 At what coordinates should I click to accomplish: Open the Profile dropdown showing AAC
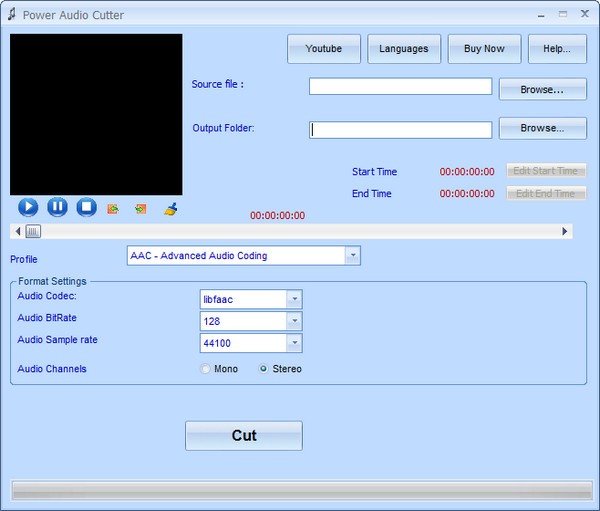(352, 256)
